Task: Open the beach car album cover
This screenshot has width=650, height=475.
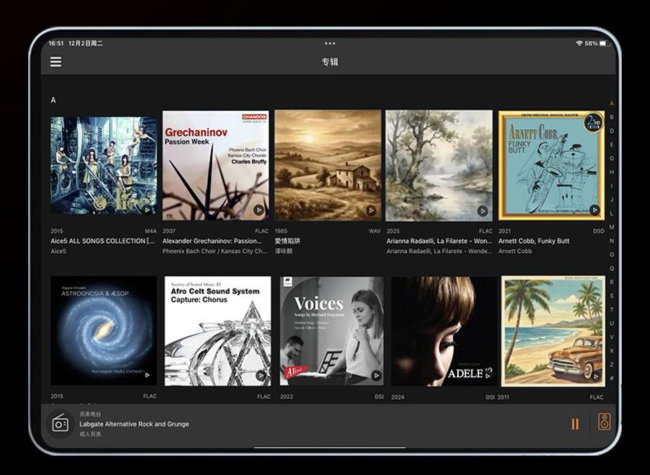Action: point(552,331)
